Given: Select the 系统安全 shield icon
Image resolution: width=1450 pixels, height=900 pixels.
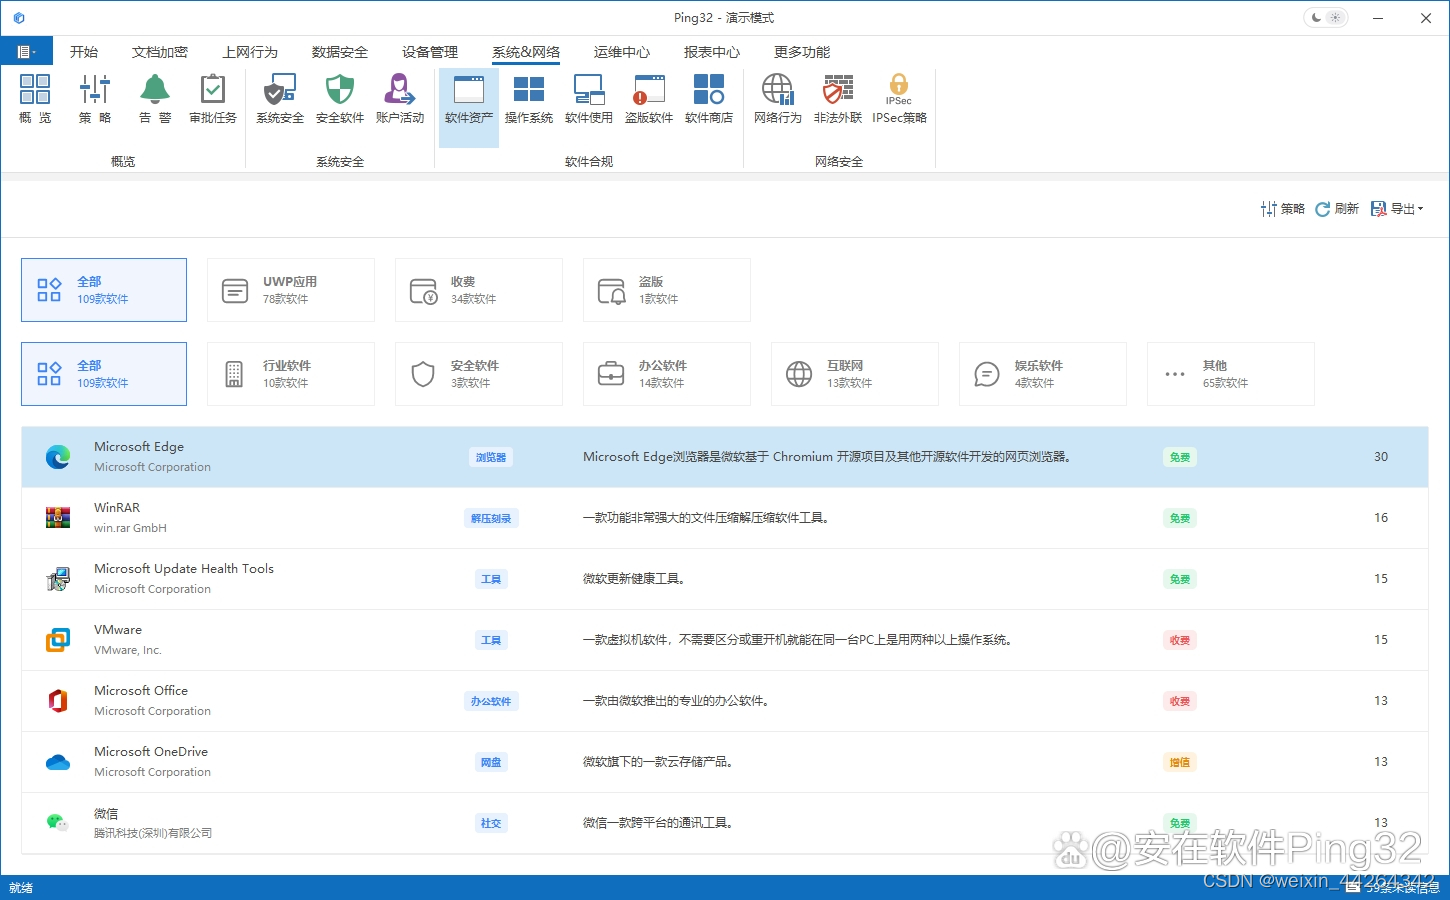Looking at the screenshot, I should click(x=280, y=98).
